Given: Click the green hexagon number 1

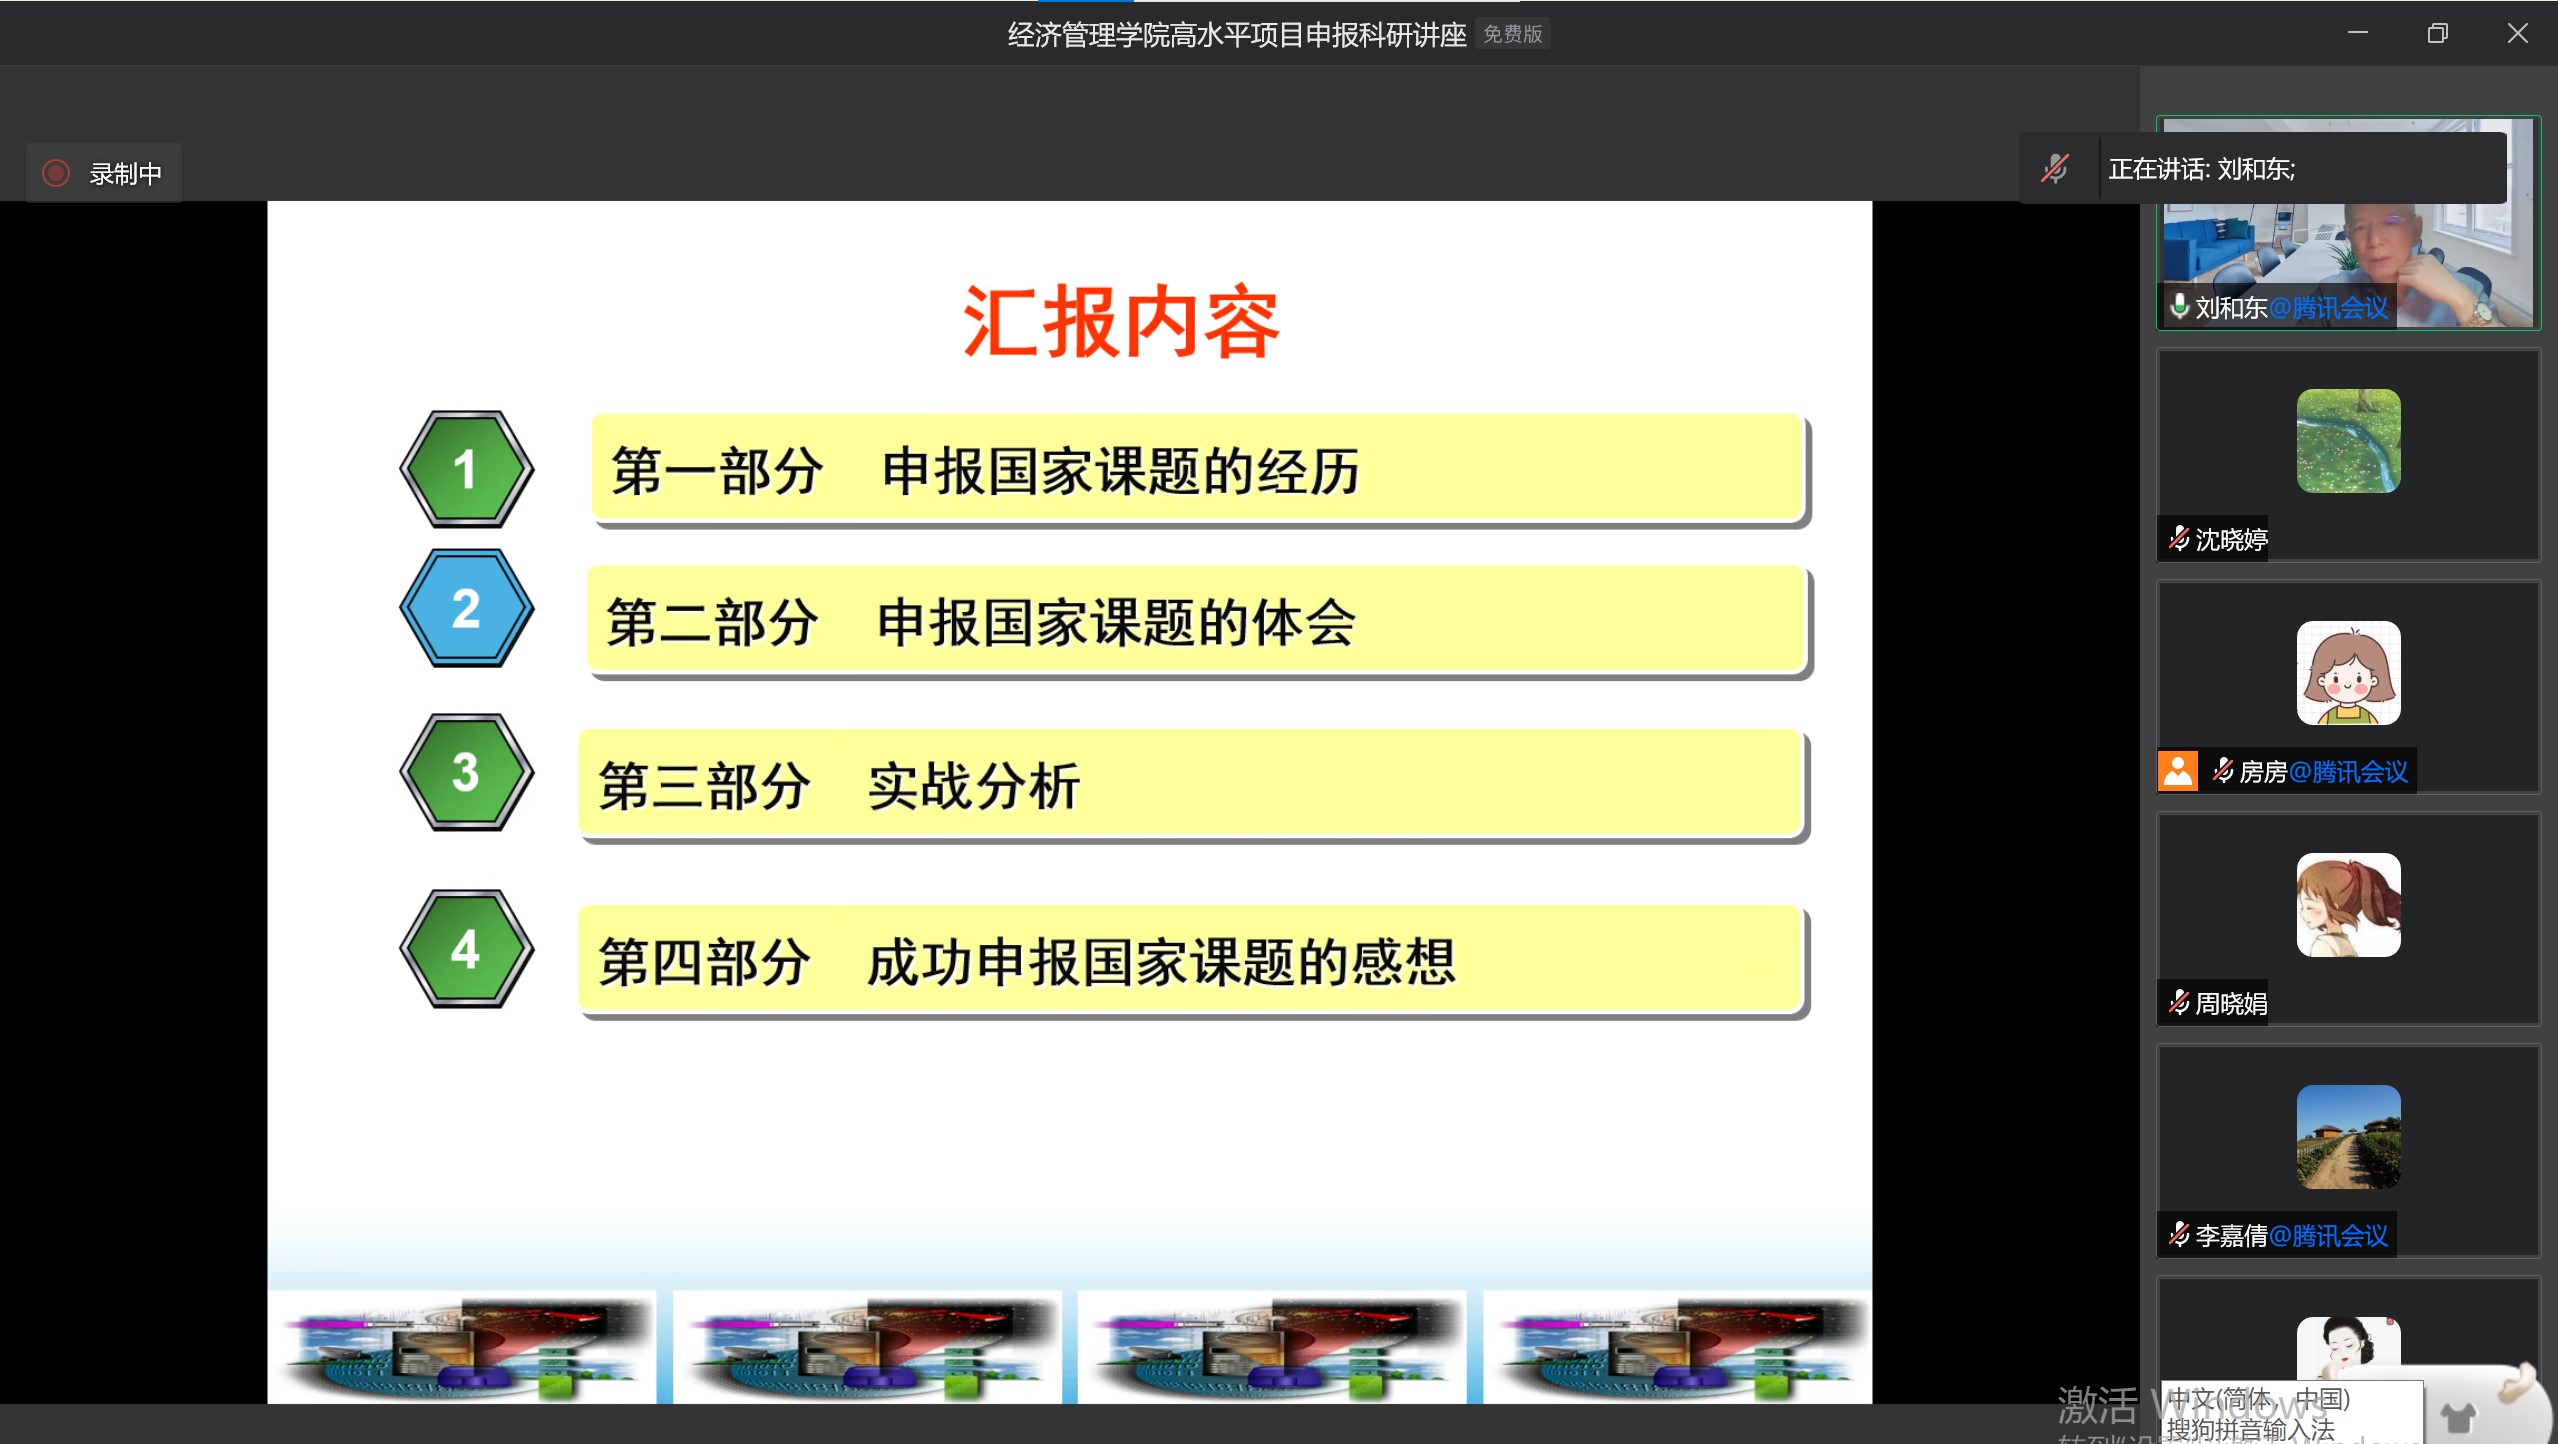Looking at the screenshot, I should pos(466,469).
